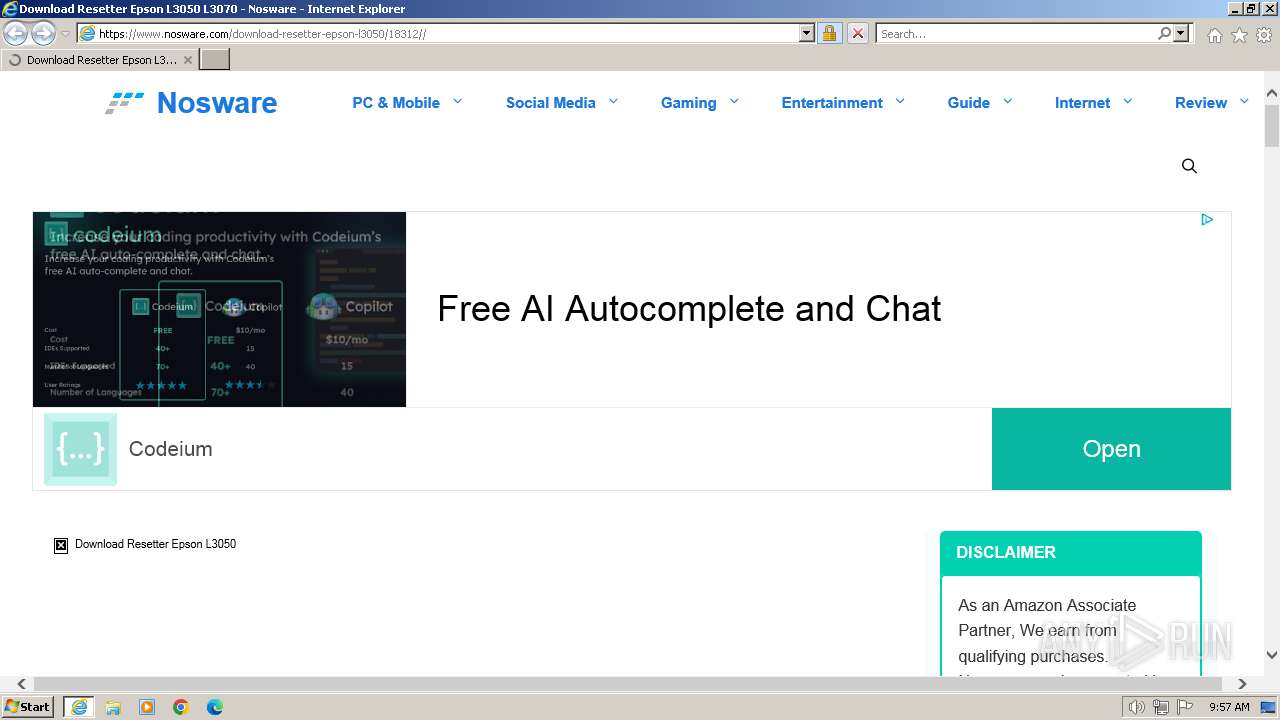Open File Explorer from the taskbar
The image size is (1280, 720).
pos(113,707)
